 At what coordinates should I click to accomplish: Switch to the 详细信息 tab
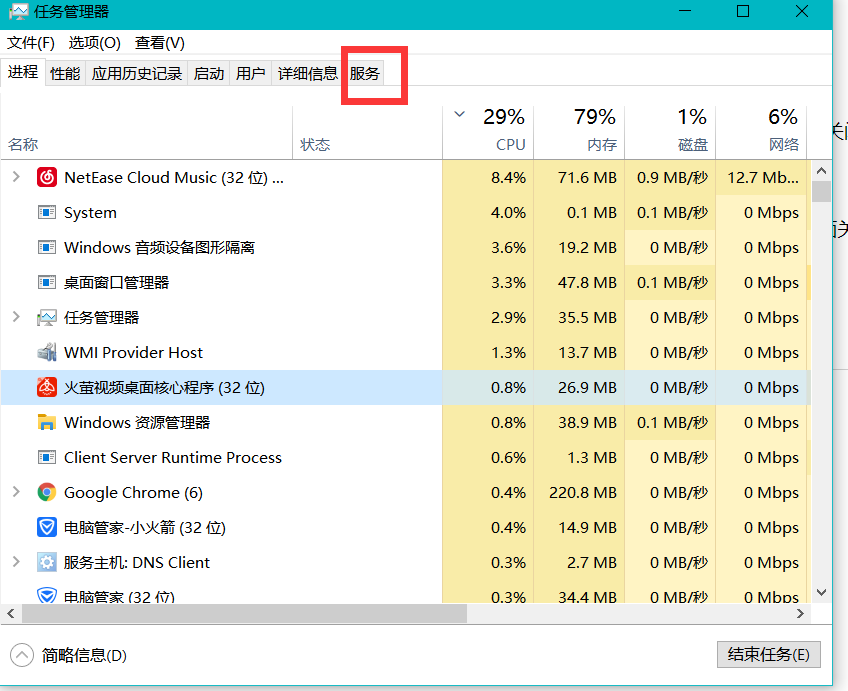tap(308, 73)
